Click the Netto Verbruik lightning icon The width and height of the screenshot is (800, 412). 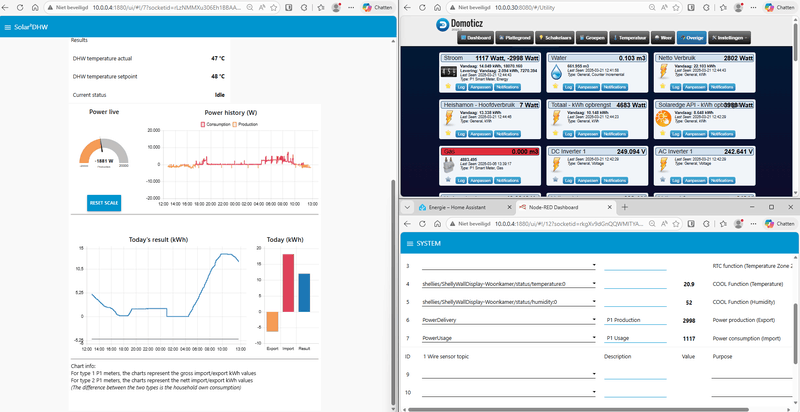[663, 72]
